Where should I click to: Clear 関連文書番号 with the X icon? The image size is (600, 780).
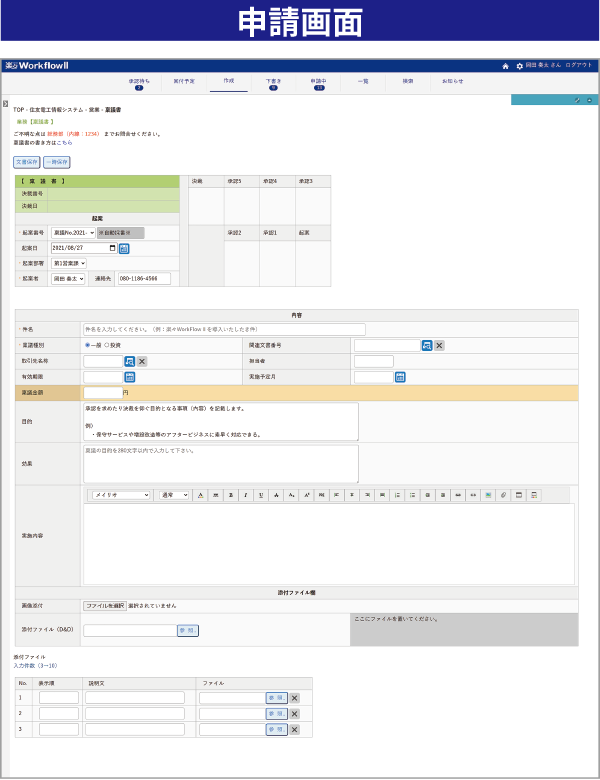(439, 345)
